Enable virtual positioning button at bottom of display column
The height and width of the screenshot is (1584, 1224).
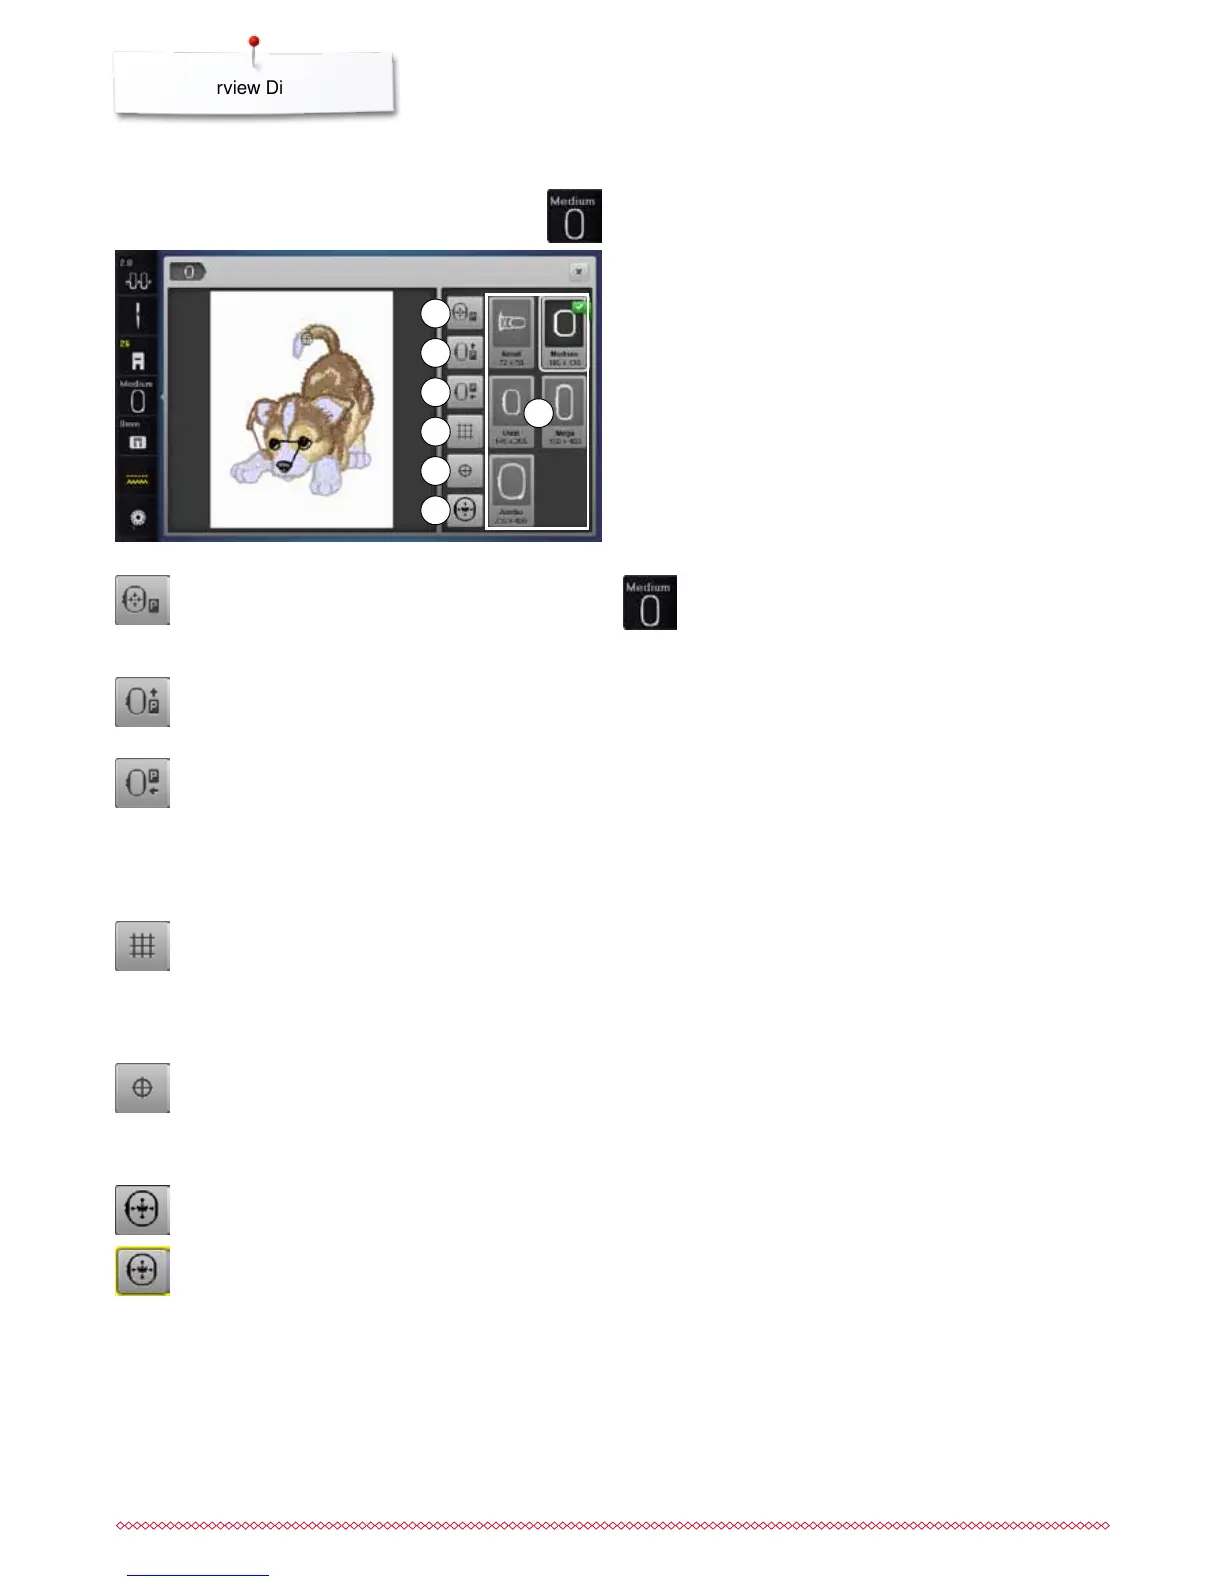(x=466, y=509)
